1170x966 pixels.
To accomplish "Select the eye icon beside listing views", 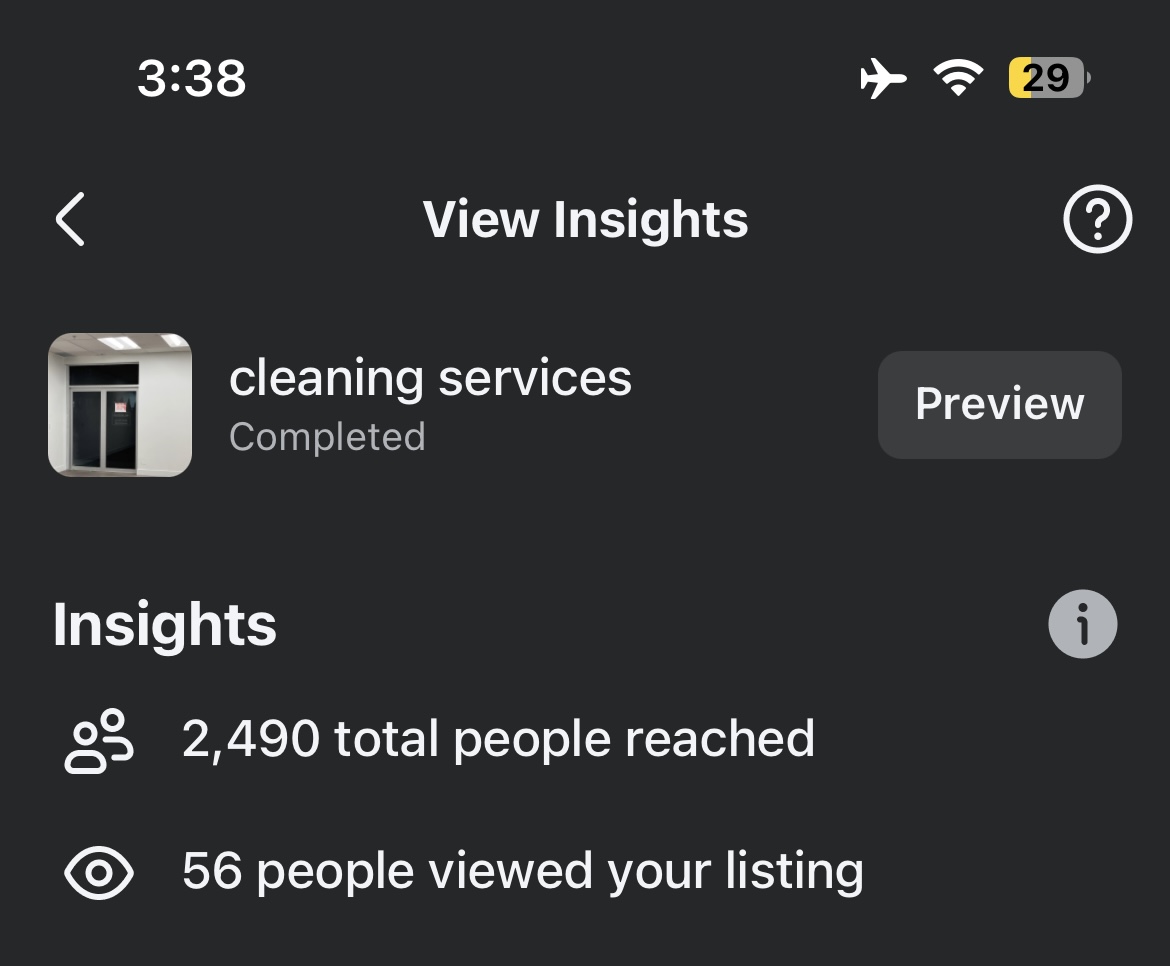I will click(97, 871).
